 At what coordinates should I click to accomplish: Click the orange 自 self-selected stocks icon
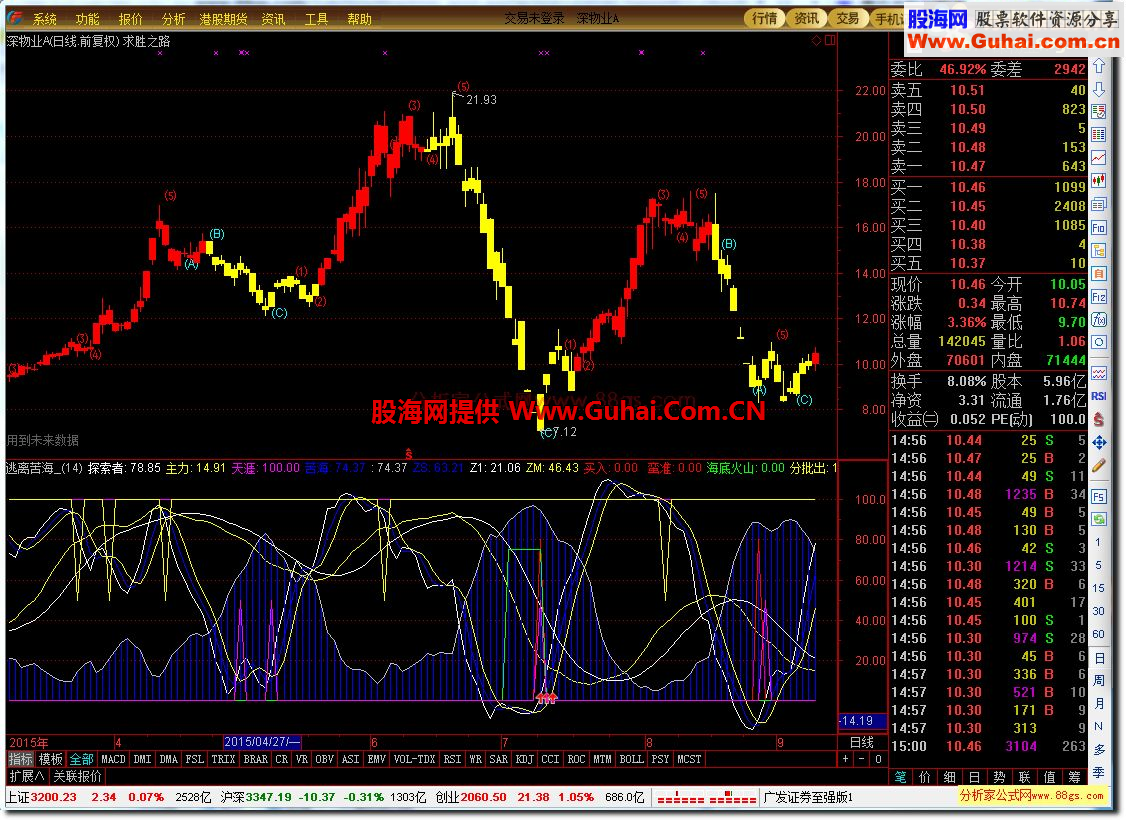(1099, 274)
